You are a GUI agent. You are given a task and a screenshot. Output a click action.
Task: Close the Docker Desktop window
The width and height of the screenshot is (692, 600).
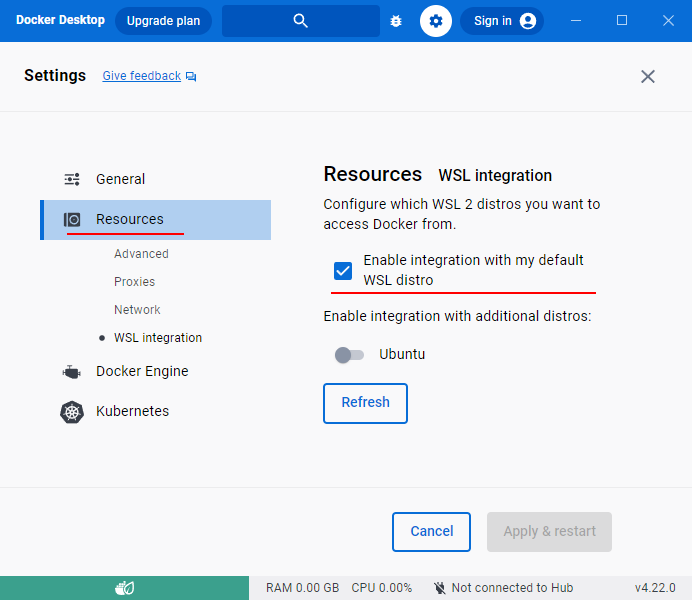click(668, 21)
